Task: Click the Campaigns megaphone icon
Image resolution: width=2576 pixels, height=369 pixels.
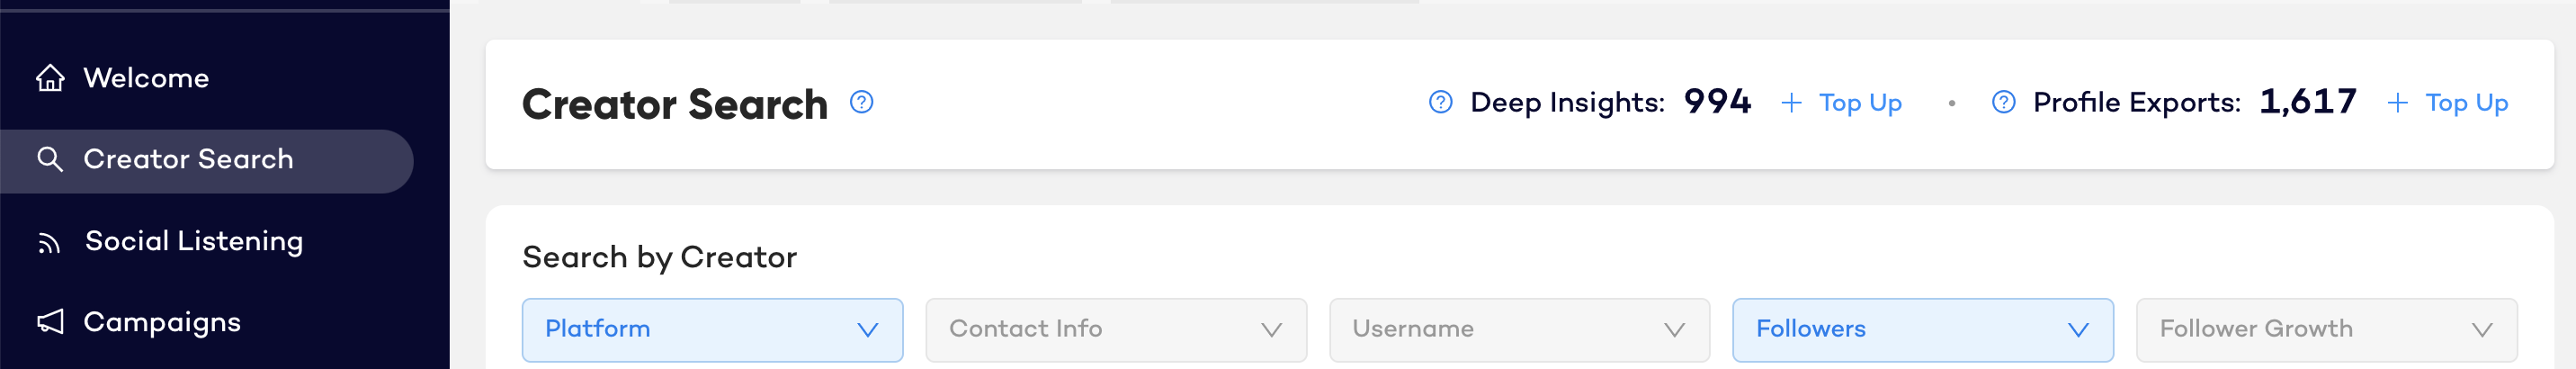Action: tap(50, 322)
